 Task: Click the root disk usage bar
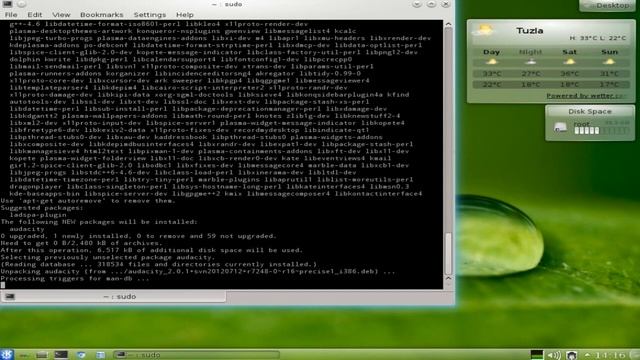602,131
